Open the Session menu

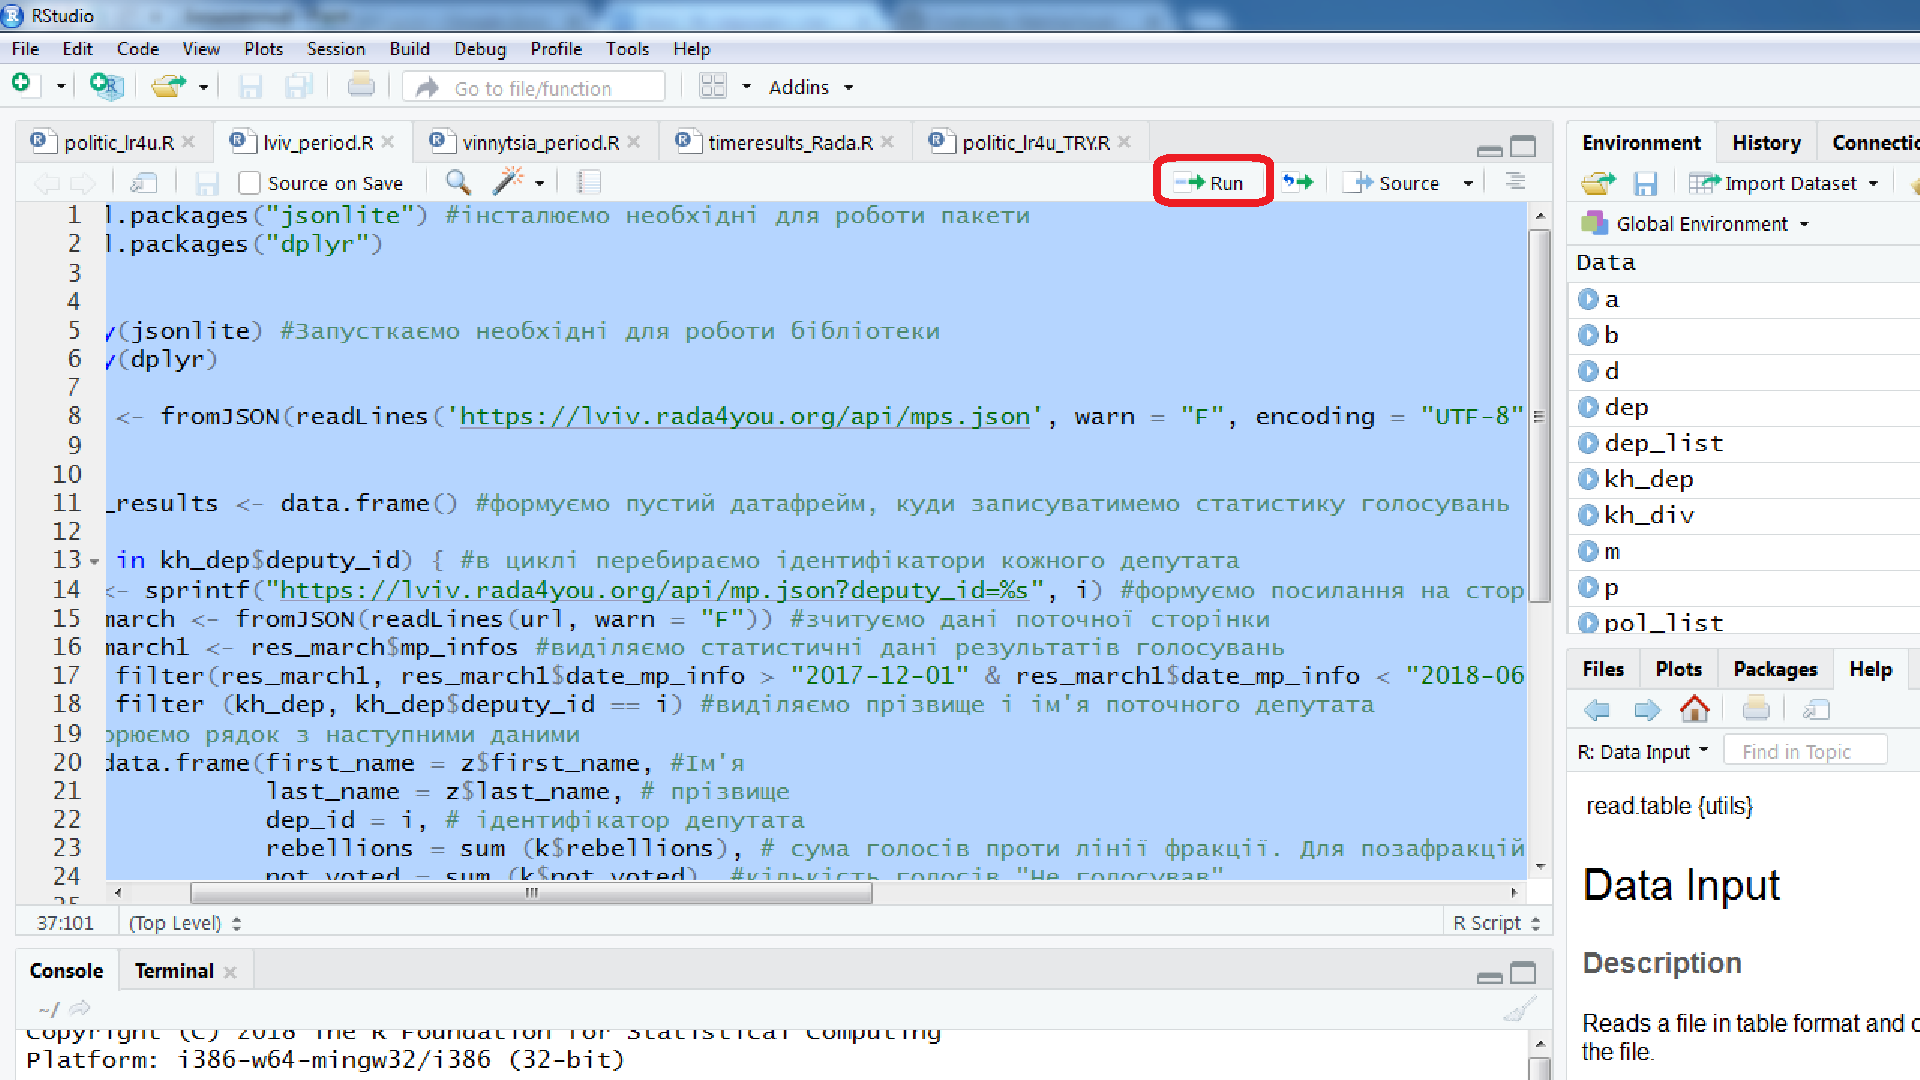click(335, 49)
